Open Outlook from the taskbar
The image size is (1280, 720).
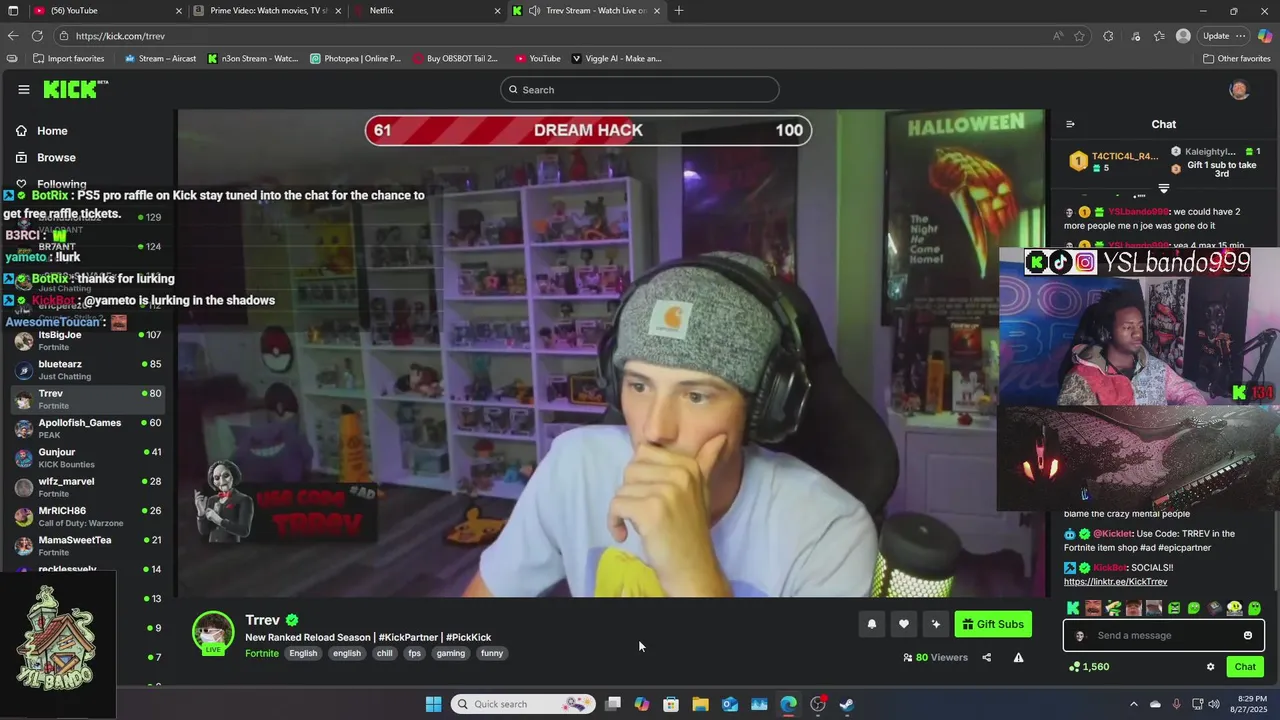pyautogui.click(x=730, y=704)
